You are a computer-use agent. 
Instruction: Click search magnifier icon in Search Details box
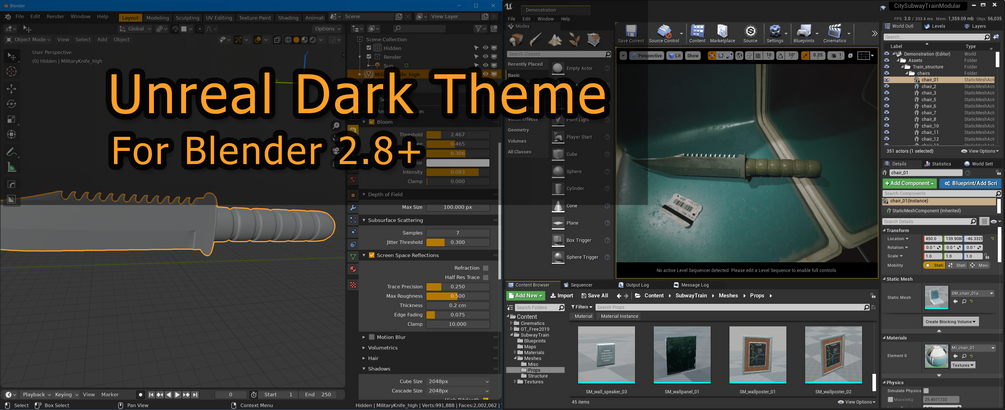click(x=975, y=221)
